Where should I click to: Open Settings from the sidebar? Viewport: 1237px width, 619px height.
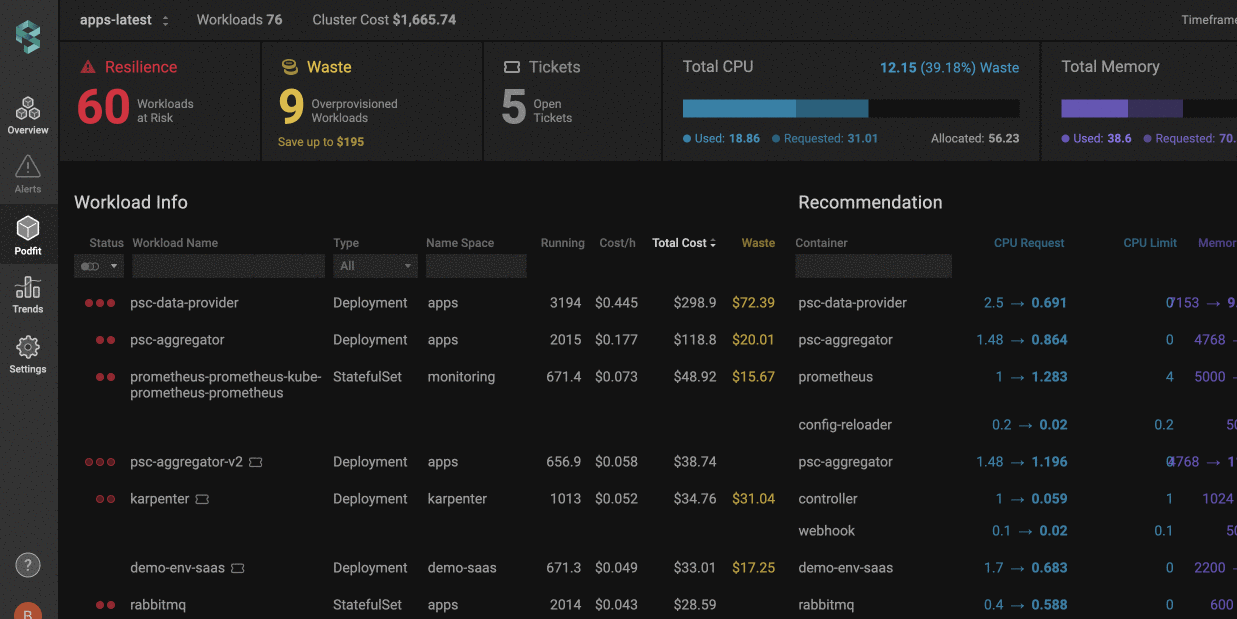pyautogui.click(x=28, y=354)
